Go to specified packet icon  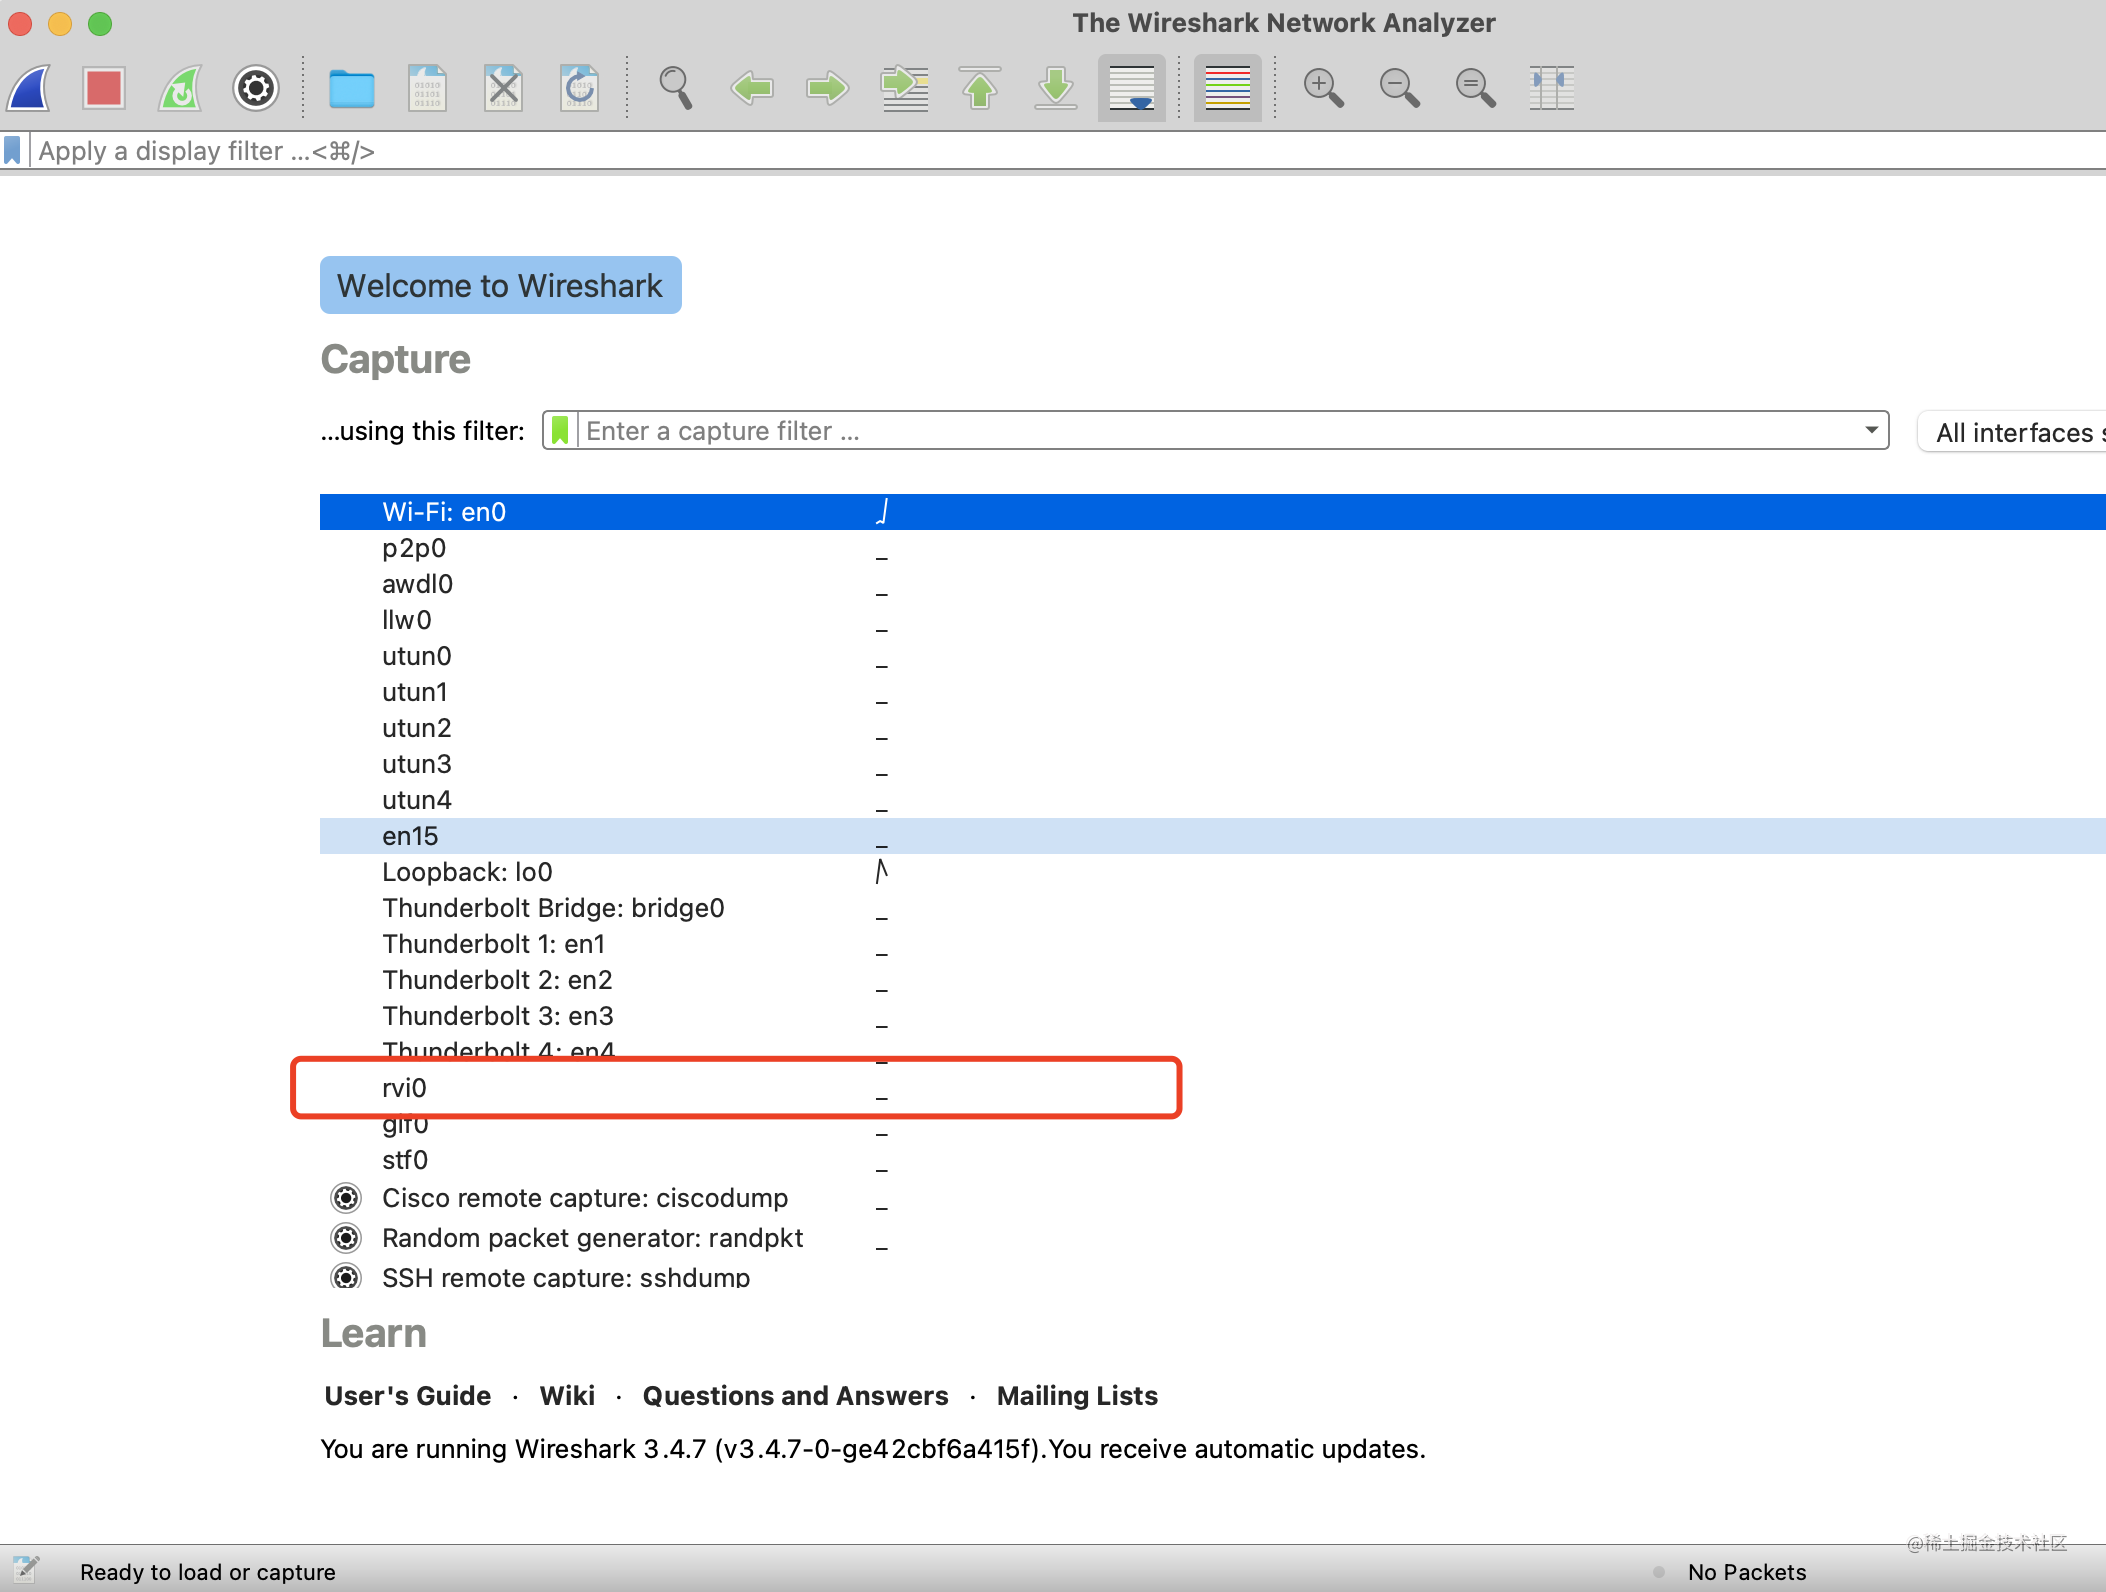click(x=904, y=88)
